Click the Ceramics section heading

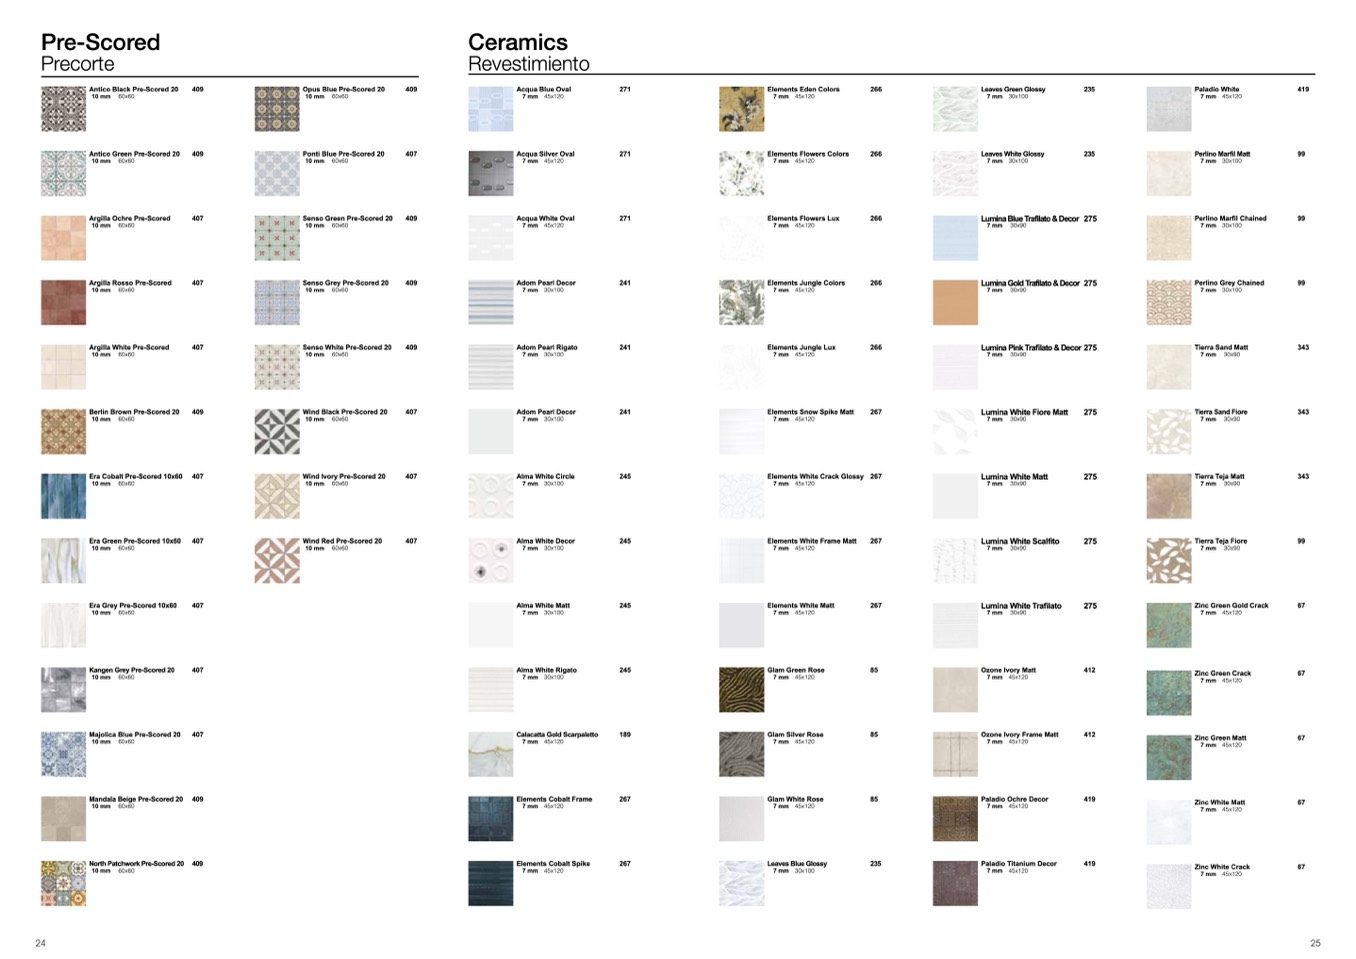click(517, 42)
